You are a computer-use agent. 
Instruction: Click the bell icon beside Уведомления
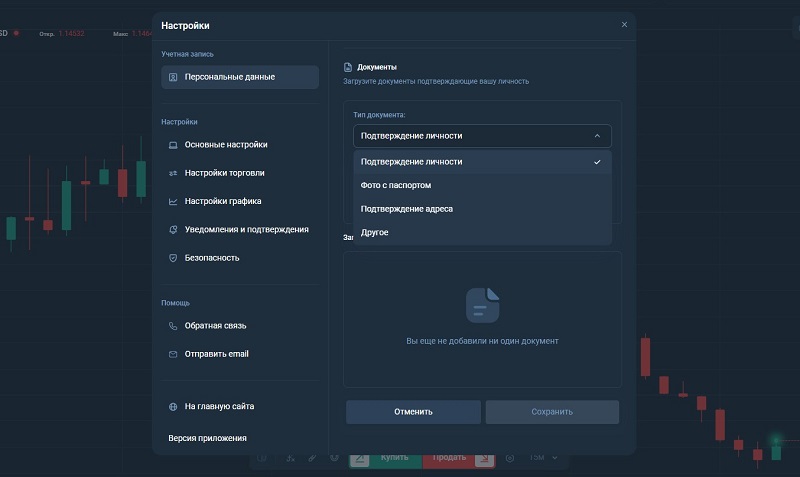[x=173, y=230]
